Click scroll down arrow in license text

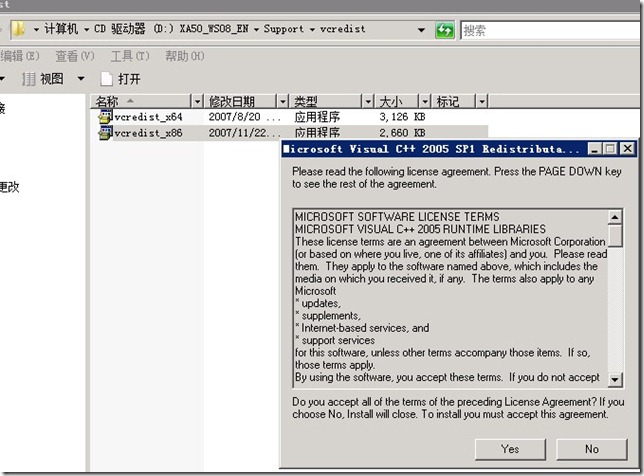tap(615, 379)
